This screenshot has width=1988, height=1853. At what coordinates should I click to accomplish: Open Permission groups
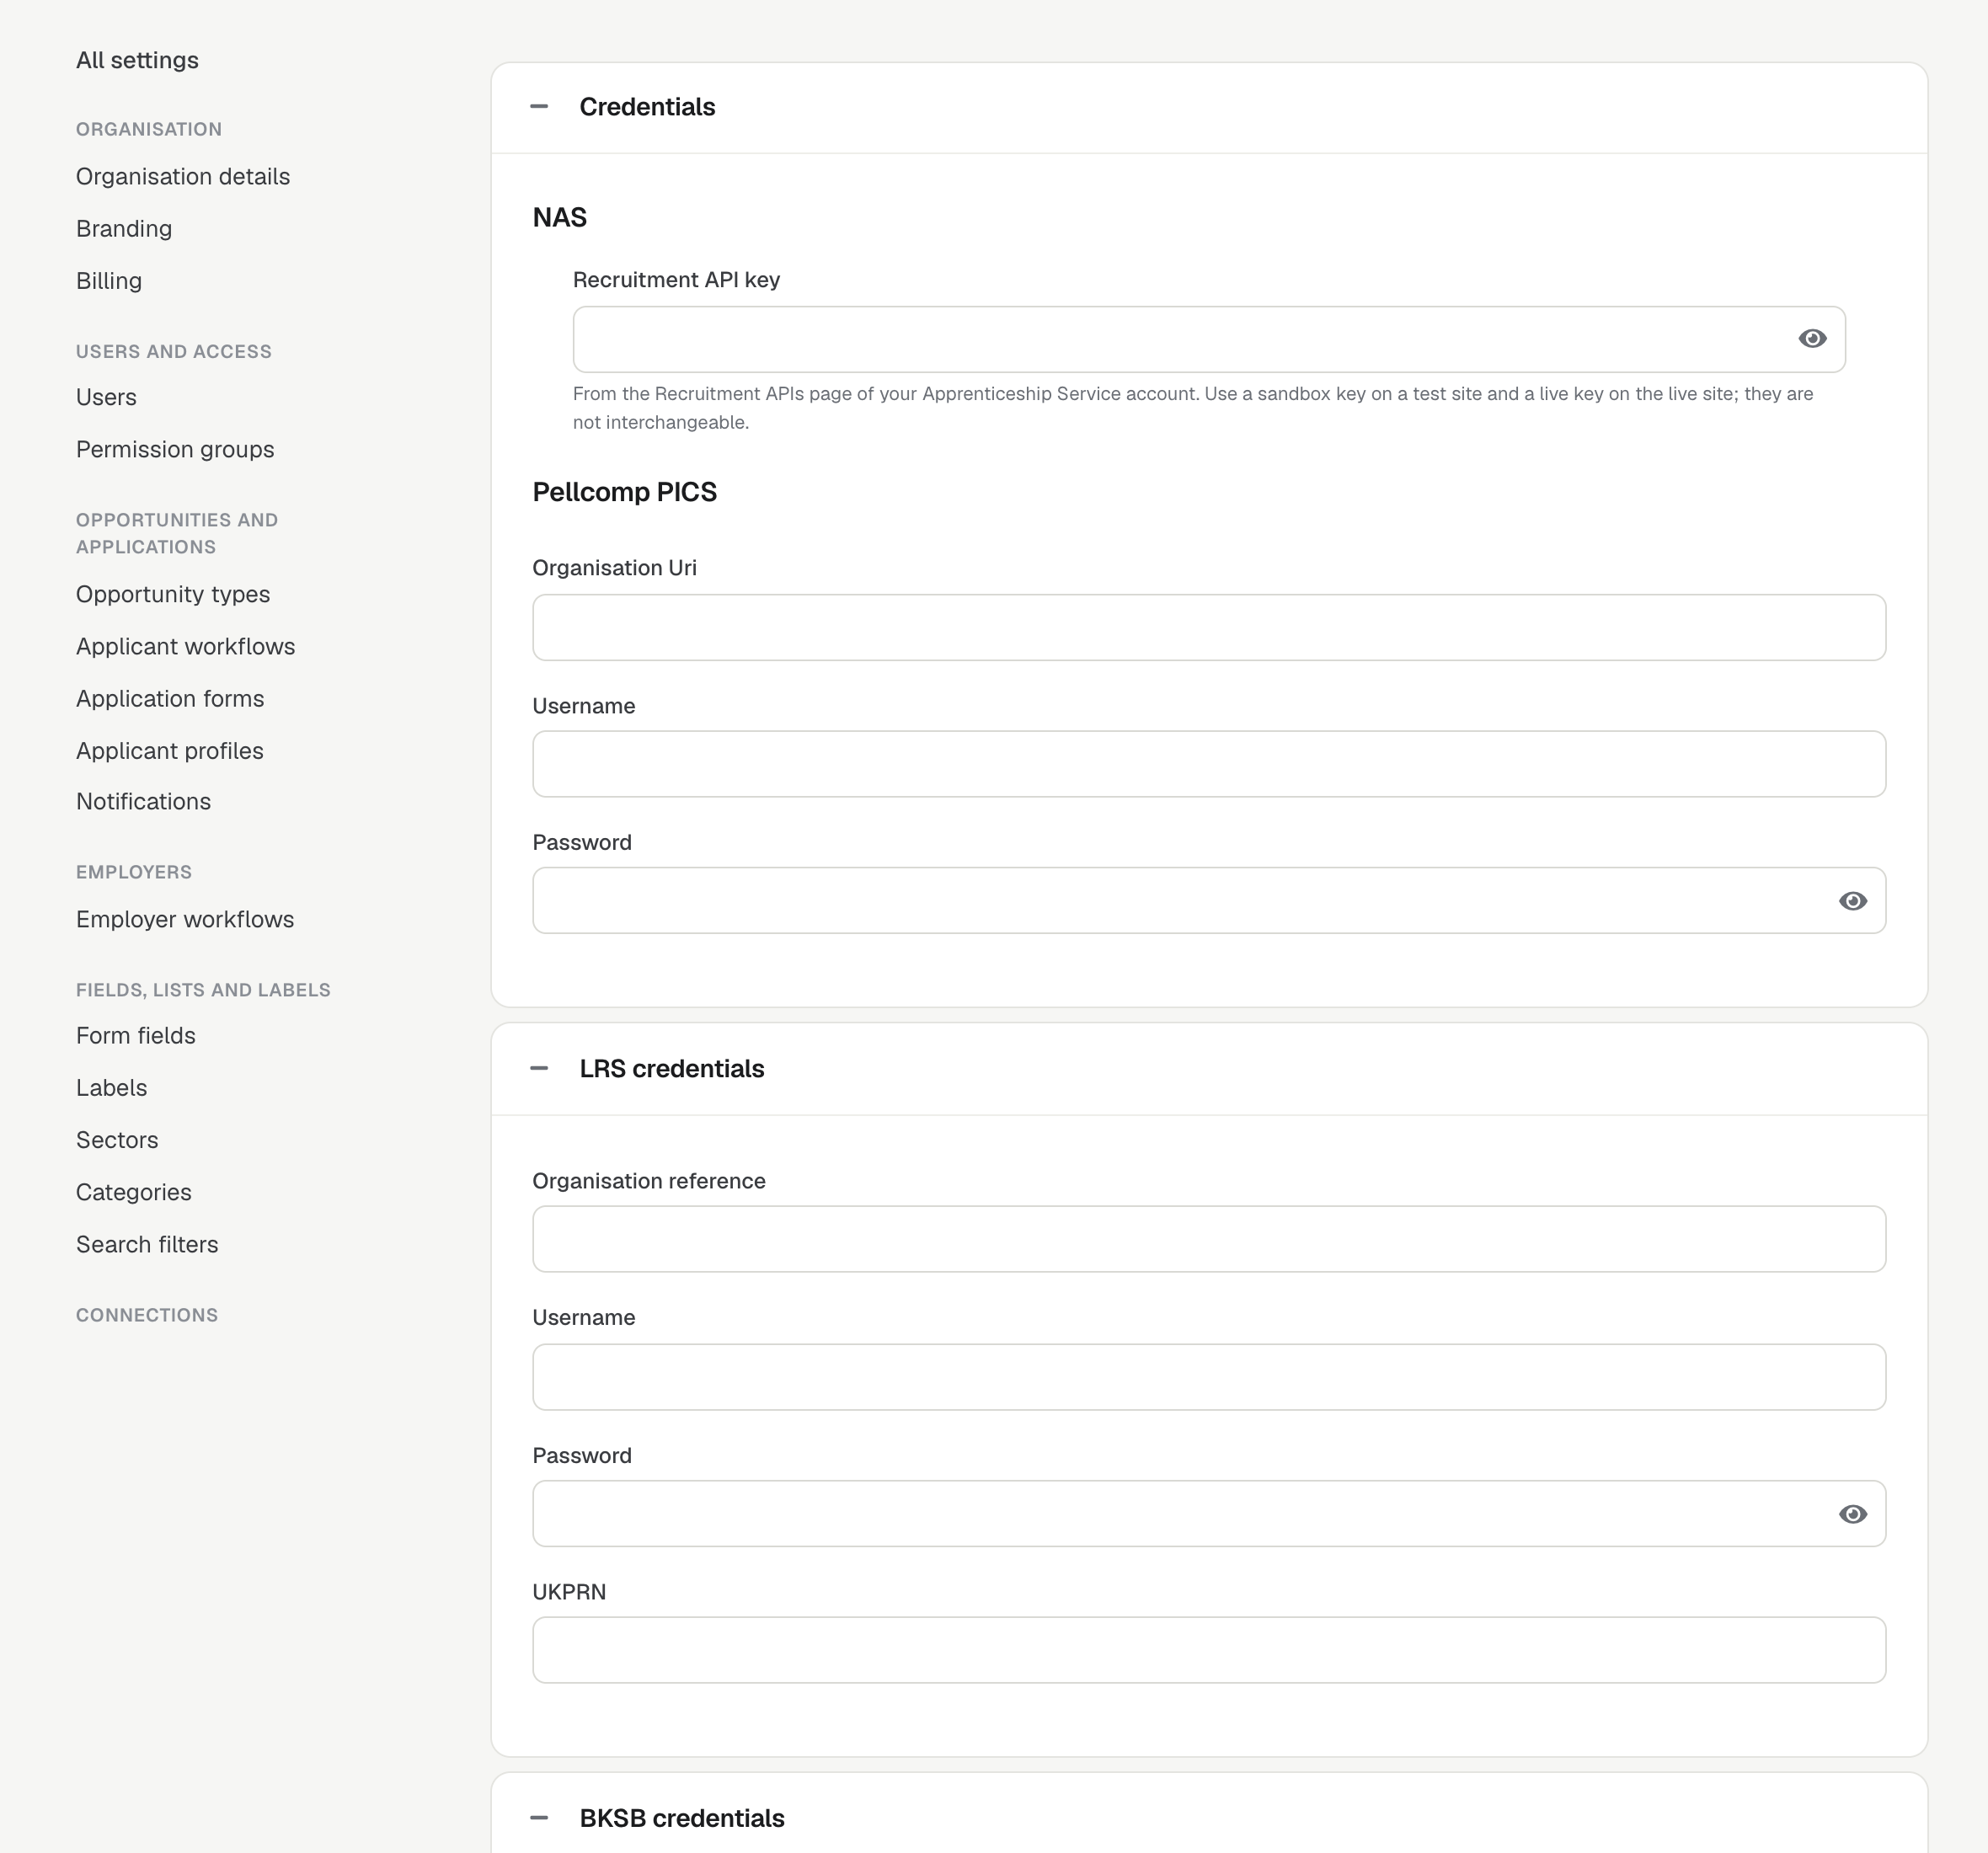(x=175, y=449)
